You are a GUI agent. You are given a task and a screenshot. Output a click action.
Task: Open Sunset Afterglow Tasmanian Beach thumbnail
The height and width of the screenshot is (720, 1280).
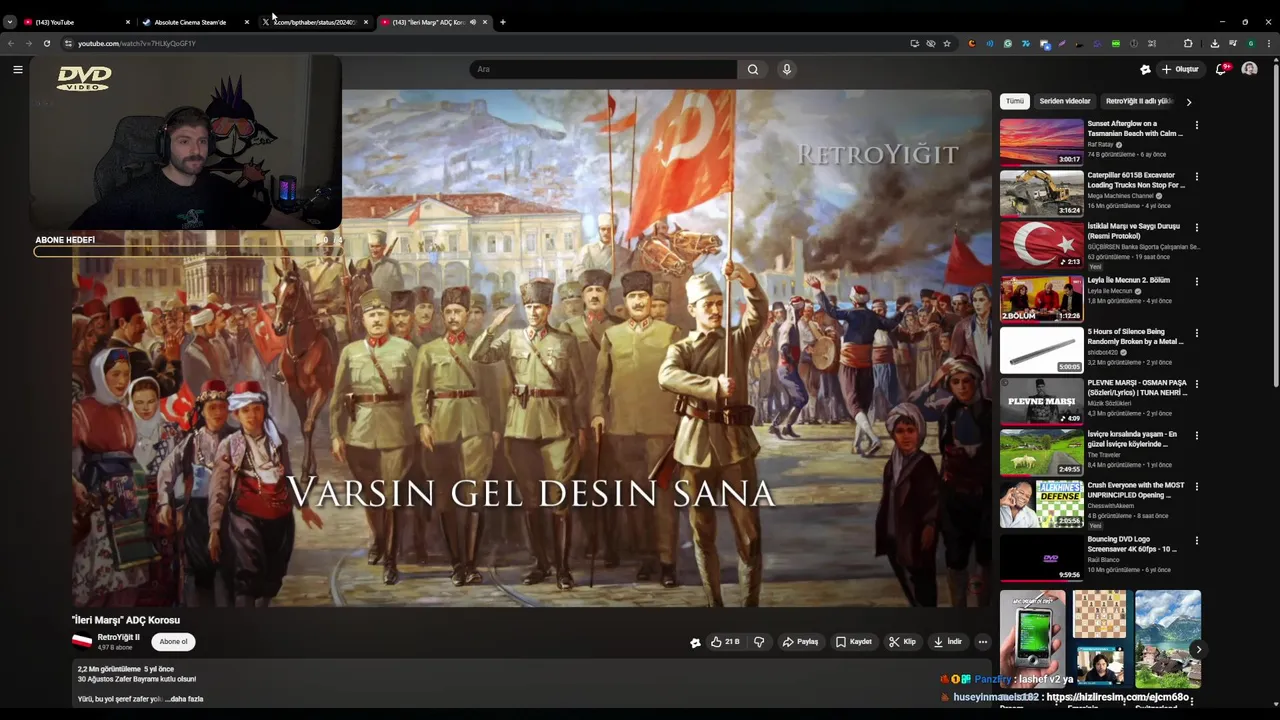[x=1042, y=142]
